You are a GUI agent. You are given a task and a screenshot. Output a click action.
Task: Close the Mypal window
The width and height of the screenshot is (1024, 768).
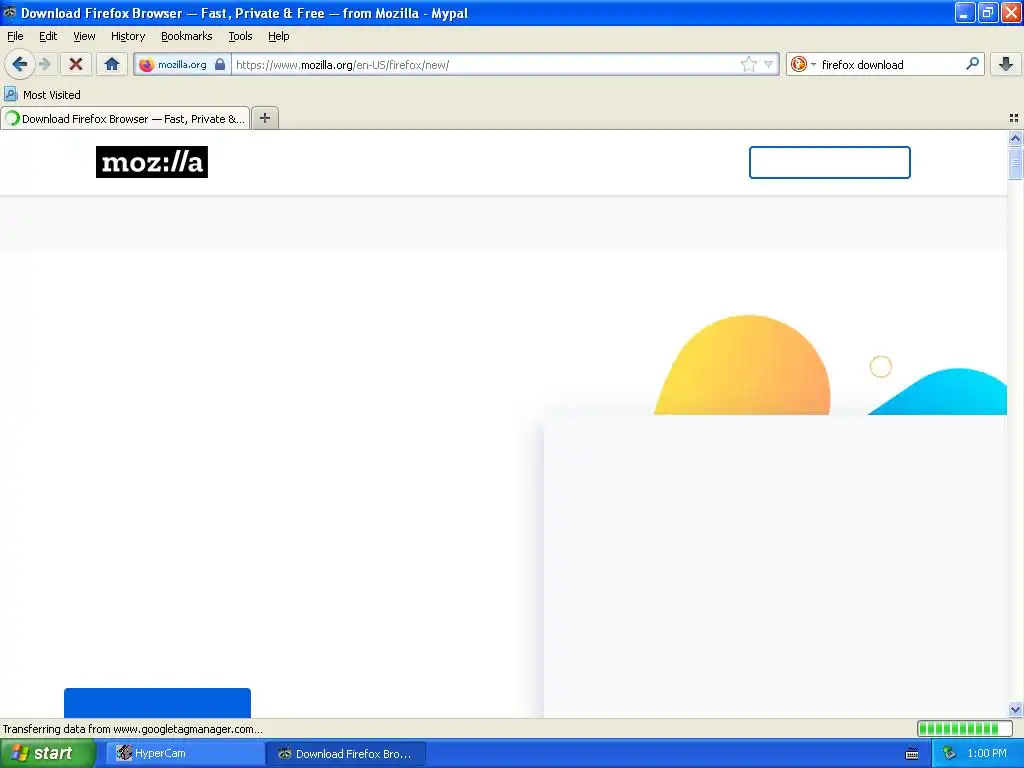pyautogui.click(x=1011, y=12)
